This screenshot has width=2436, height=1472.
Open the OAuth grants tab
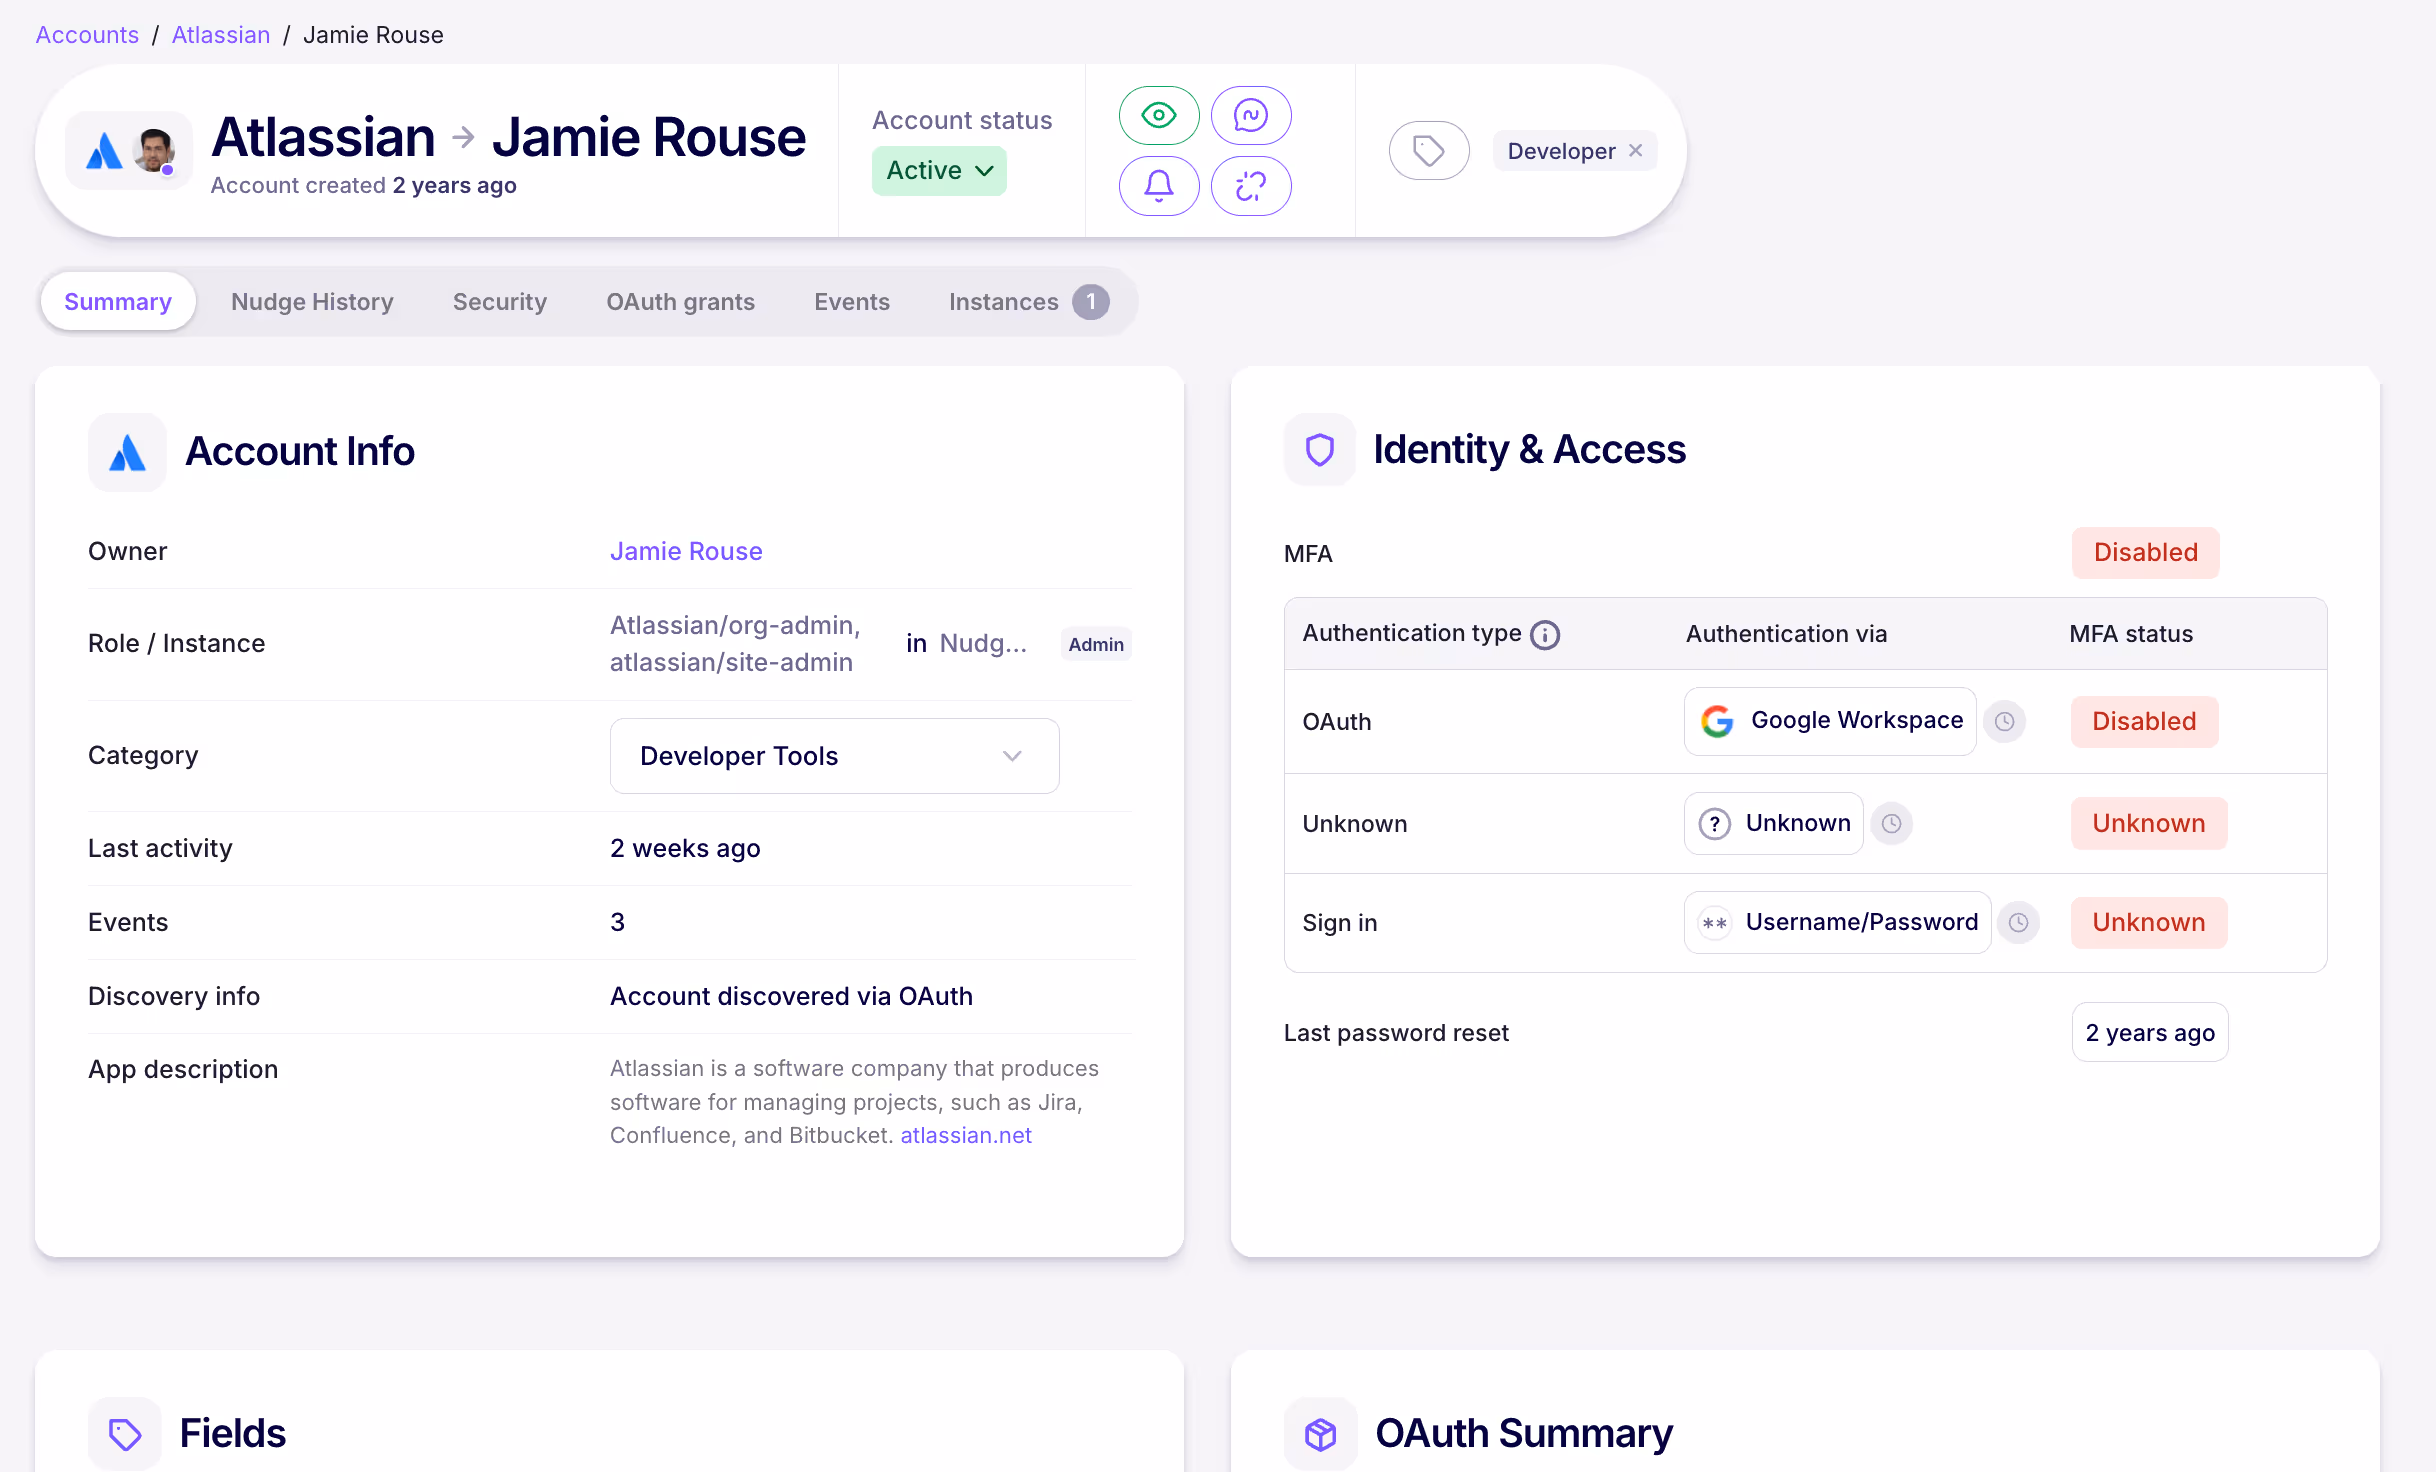coord(680,302)
